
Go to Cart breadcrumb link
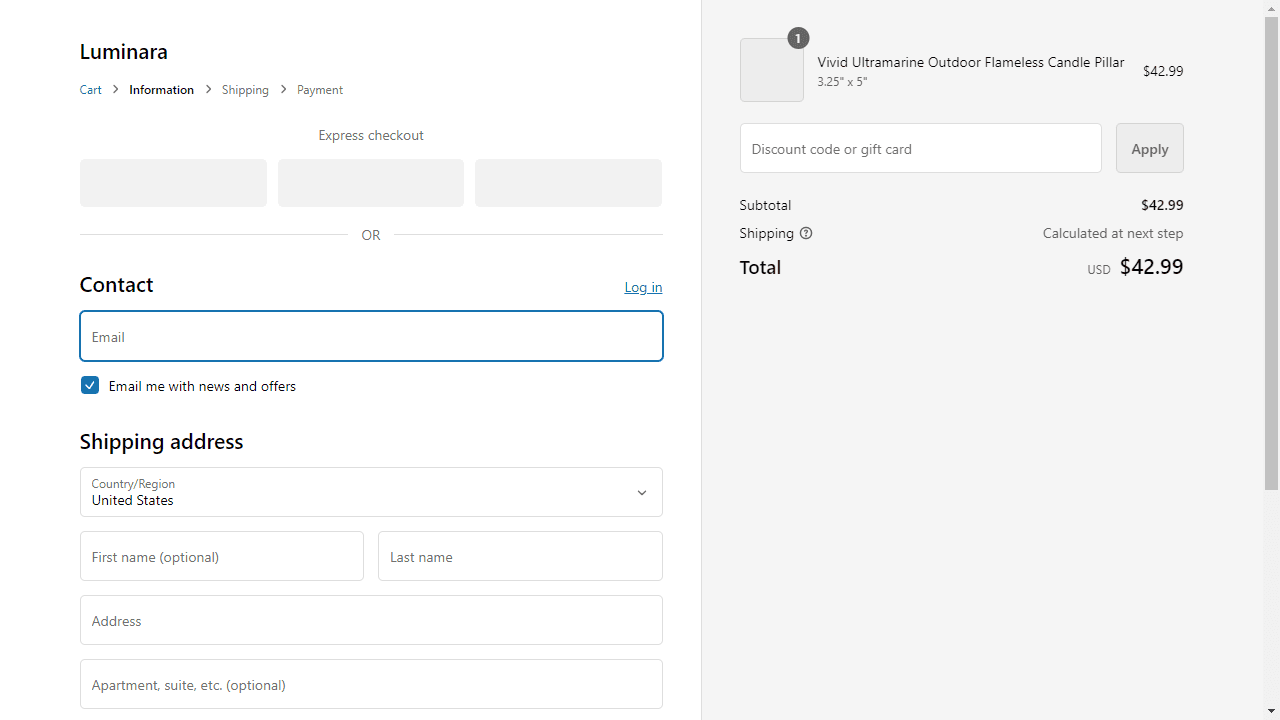point(91,90)
